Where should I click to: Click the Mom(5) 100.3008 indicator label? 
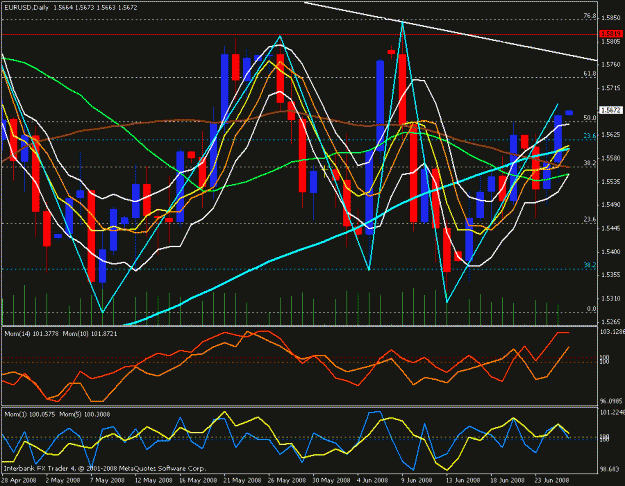coord(85,415)
